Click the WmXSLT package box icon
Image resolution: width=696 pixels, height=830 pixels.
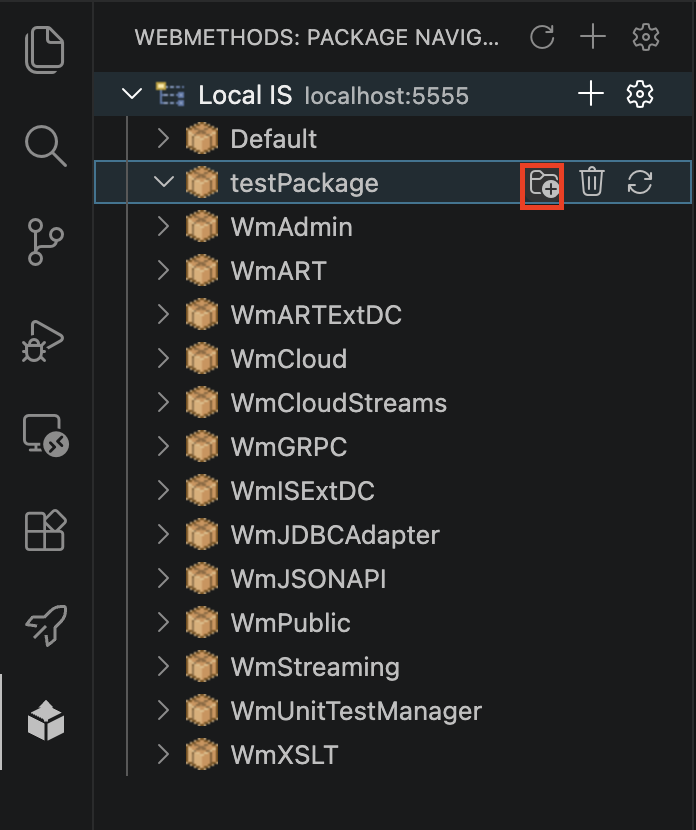click(202, 754)
